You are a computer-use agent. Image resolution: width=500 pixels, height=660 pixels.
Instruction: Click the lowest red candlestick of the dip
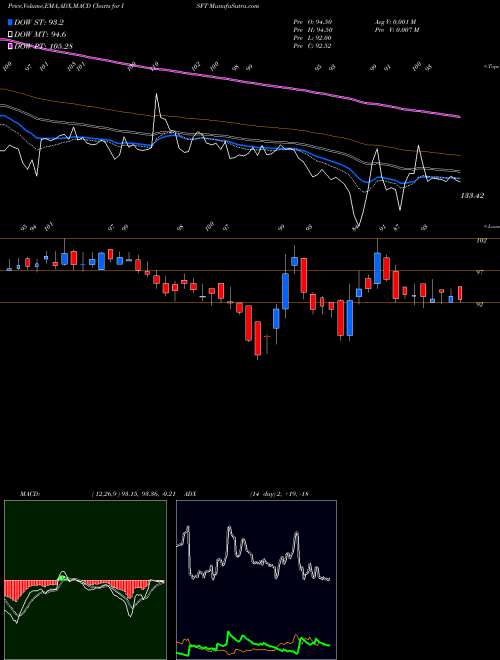coord(258,338)
